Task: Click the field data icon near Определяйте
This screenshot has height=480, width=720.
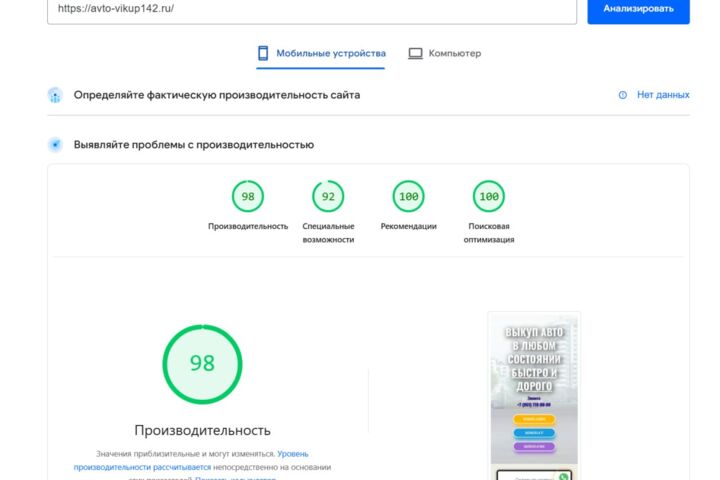Action: [55, 95]
